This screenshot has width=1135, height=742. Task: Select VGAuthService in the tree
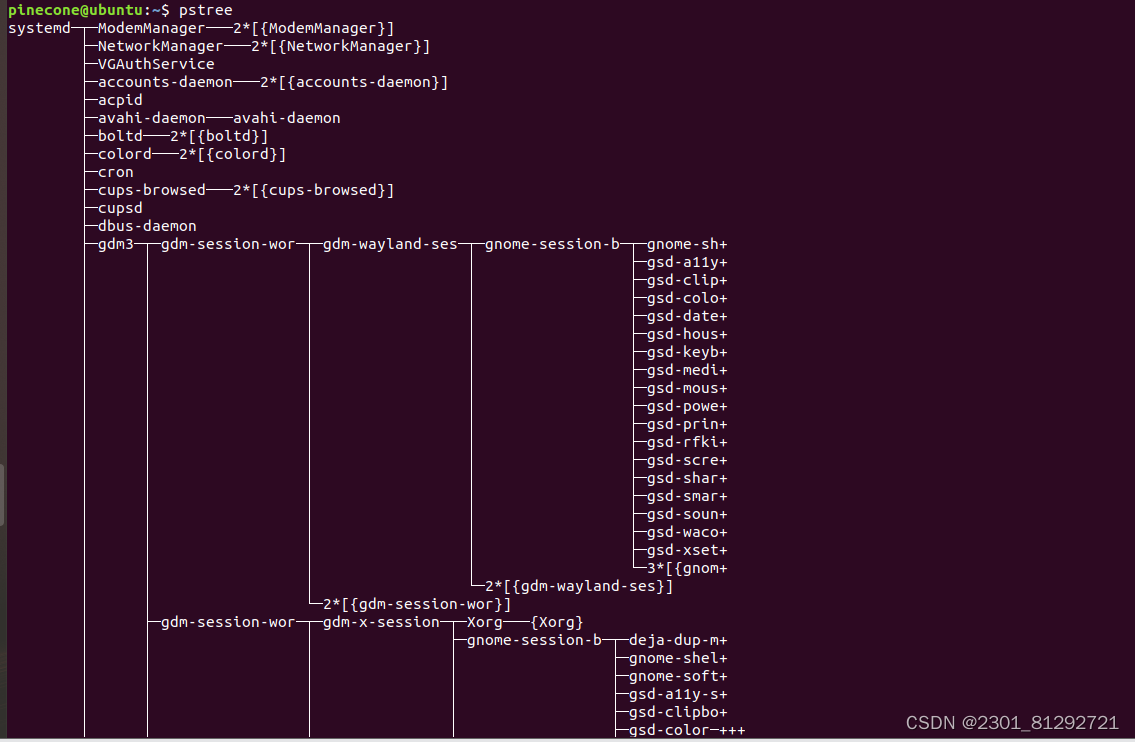click(156, 64)
